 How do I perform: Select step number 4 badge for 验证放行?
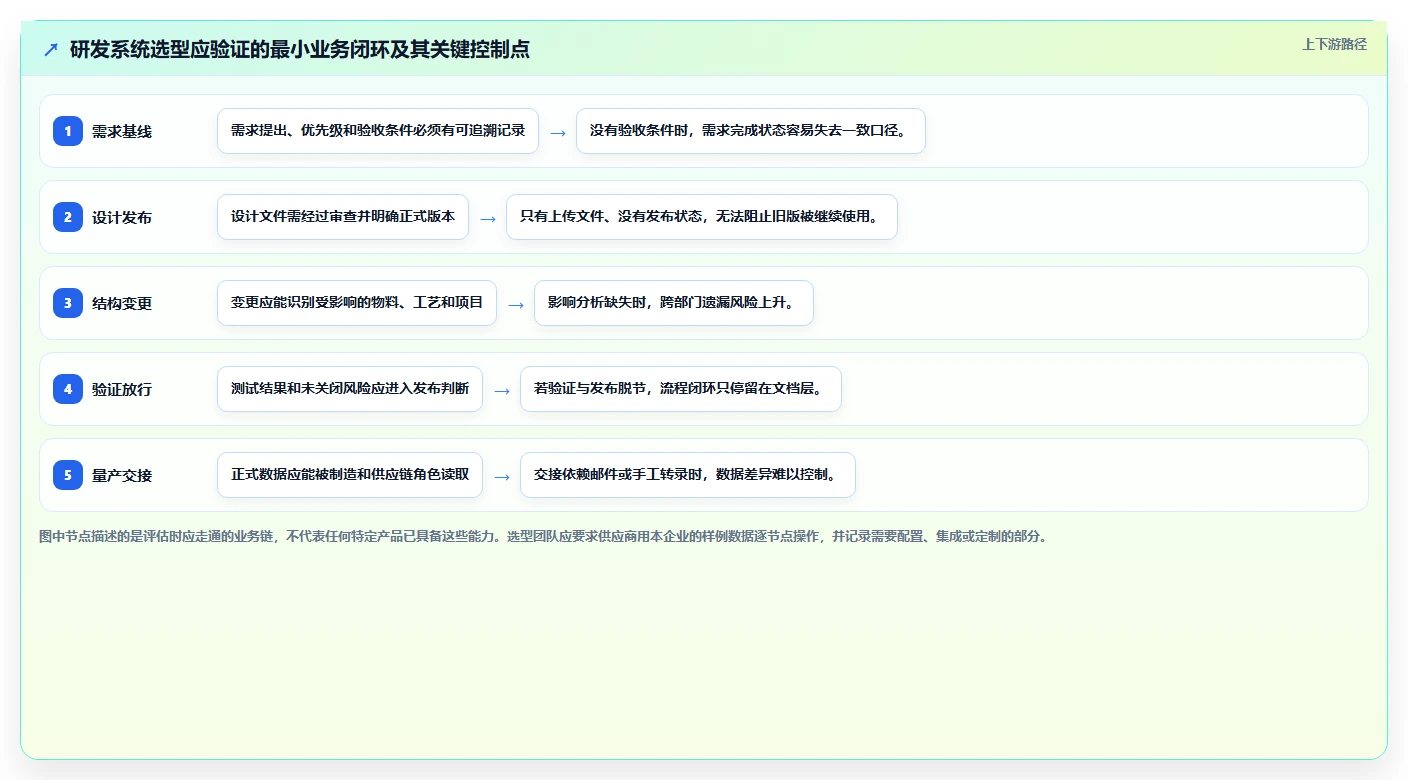(68, 389)
